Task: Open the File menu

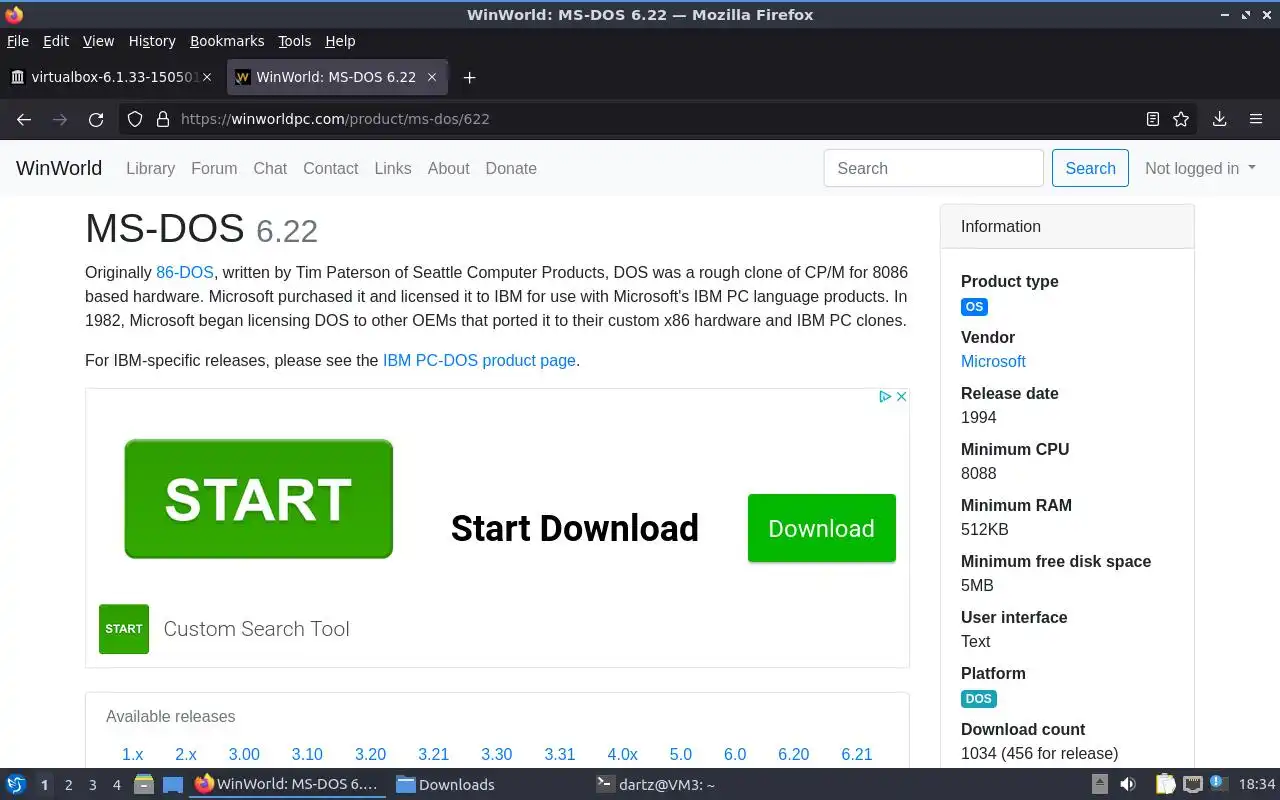Action: coord(18,41)
